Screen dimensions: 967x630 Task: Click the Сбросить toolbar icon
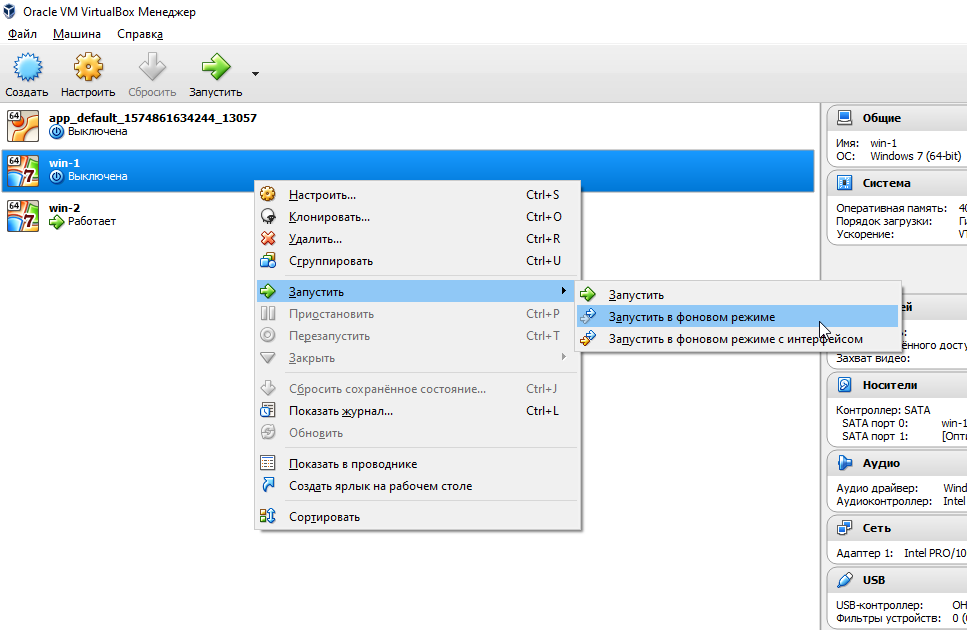point(152,67)
